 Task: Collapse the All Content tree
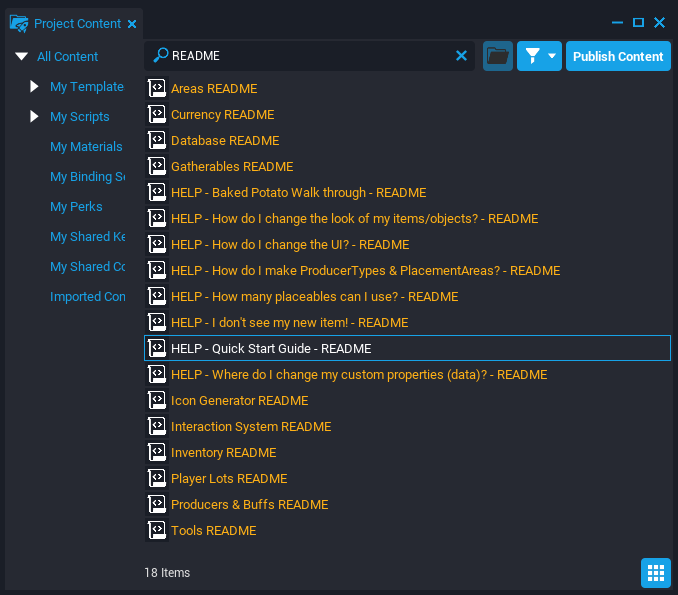click(21, 57)
